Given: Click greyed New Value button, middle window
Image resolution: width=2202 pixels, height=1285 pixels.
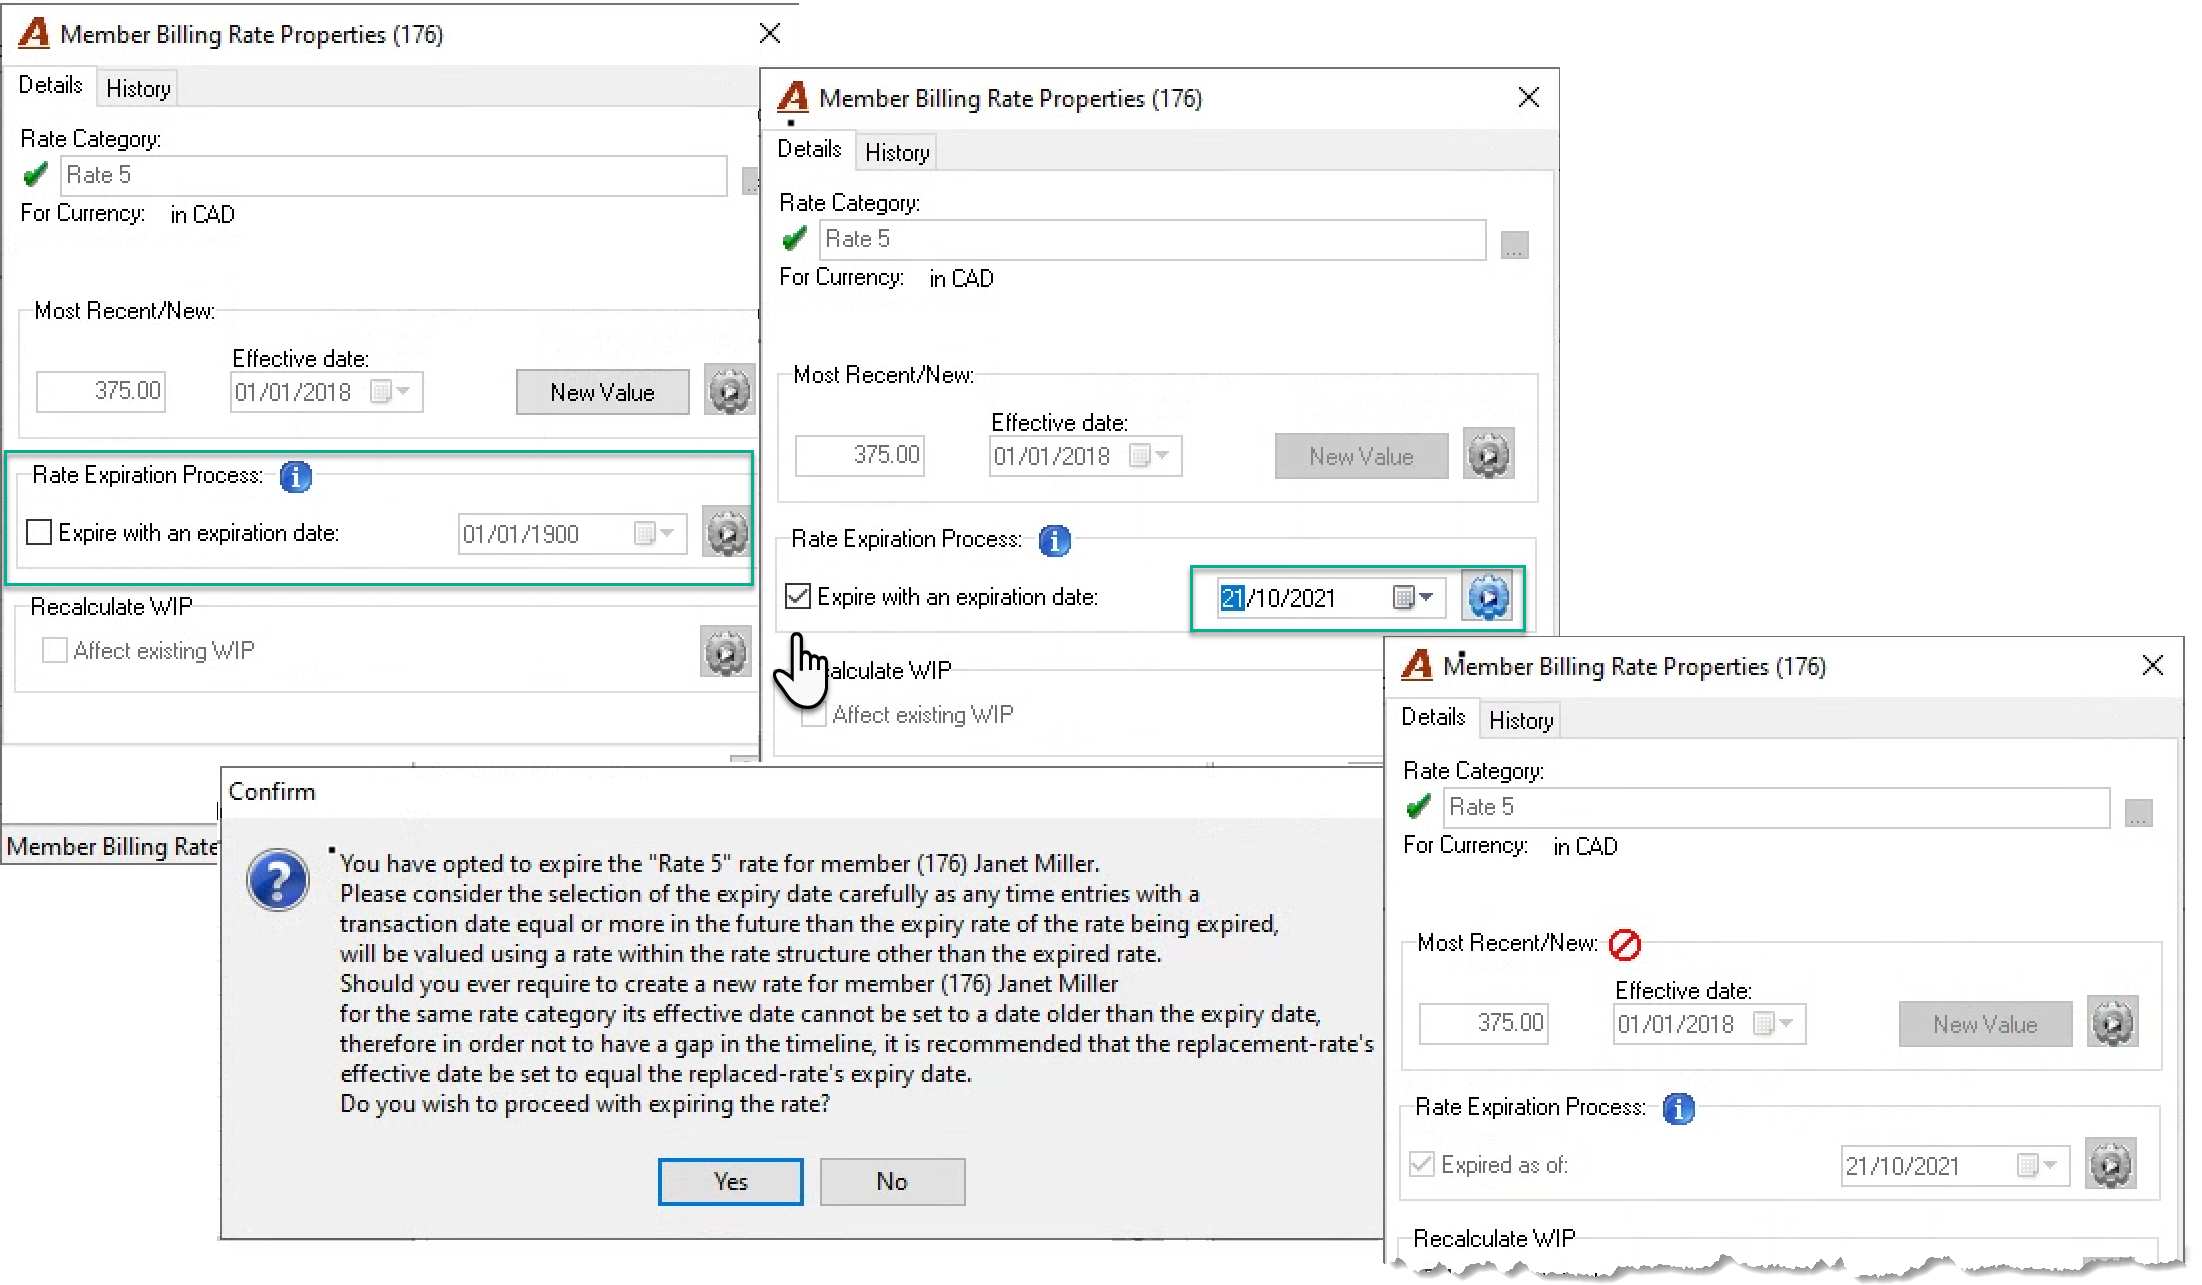Looking at the screenshot, I should (1361, 456).
